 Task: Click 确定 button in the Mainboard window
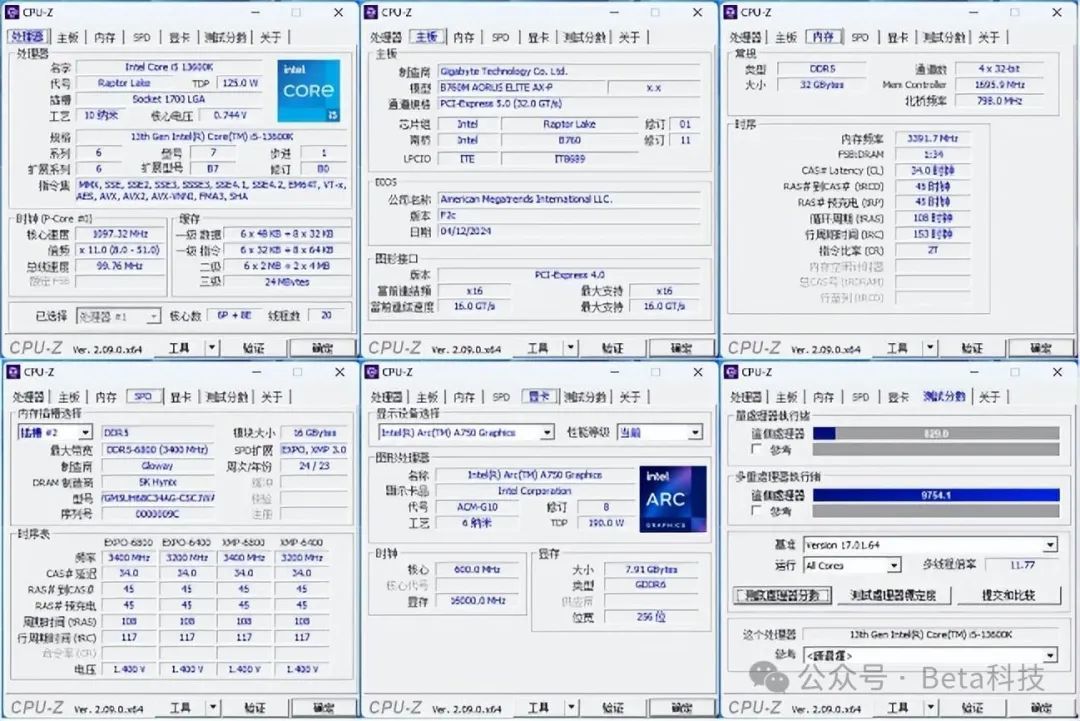coord(681,348)
